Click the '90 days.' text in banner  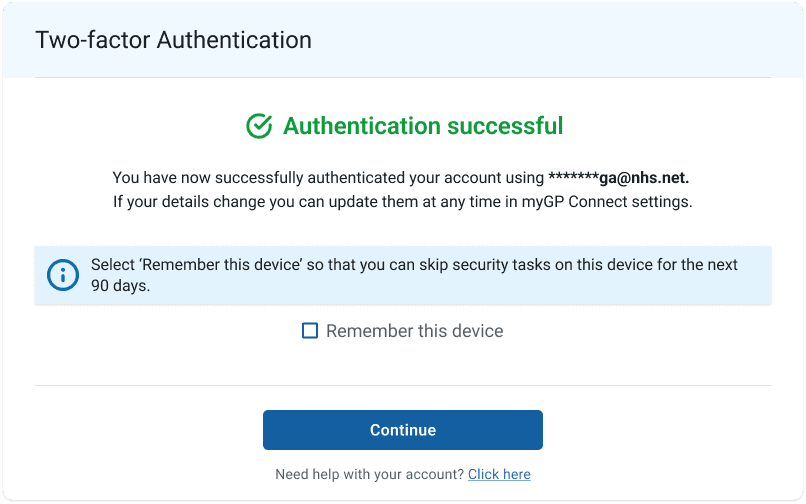pyautogui.click(x=121, y=285)
